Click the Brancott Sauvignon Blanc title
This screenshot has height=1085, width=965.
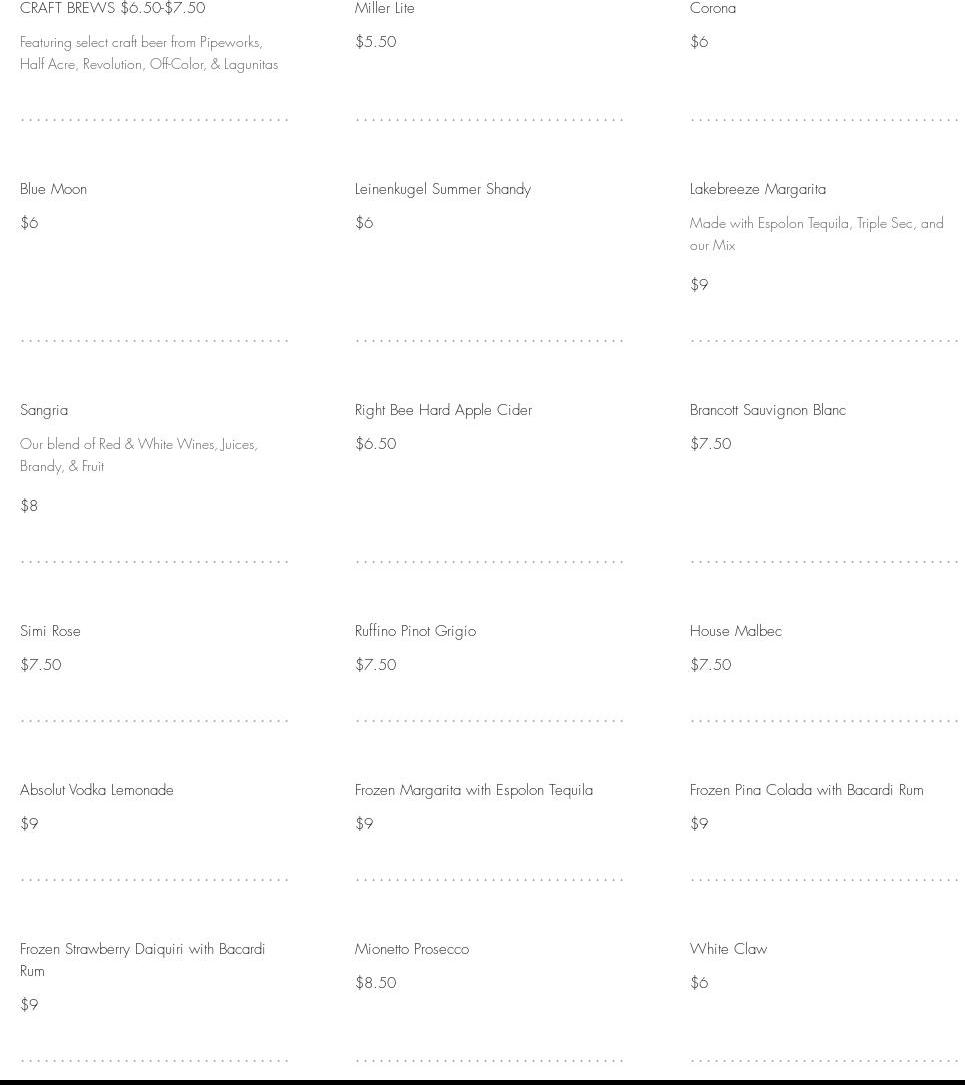coord(768,410)
